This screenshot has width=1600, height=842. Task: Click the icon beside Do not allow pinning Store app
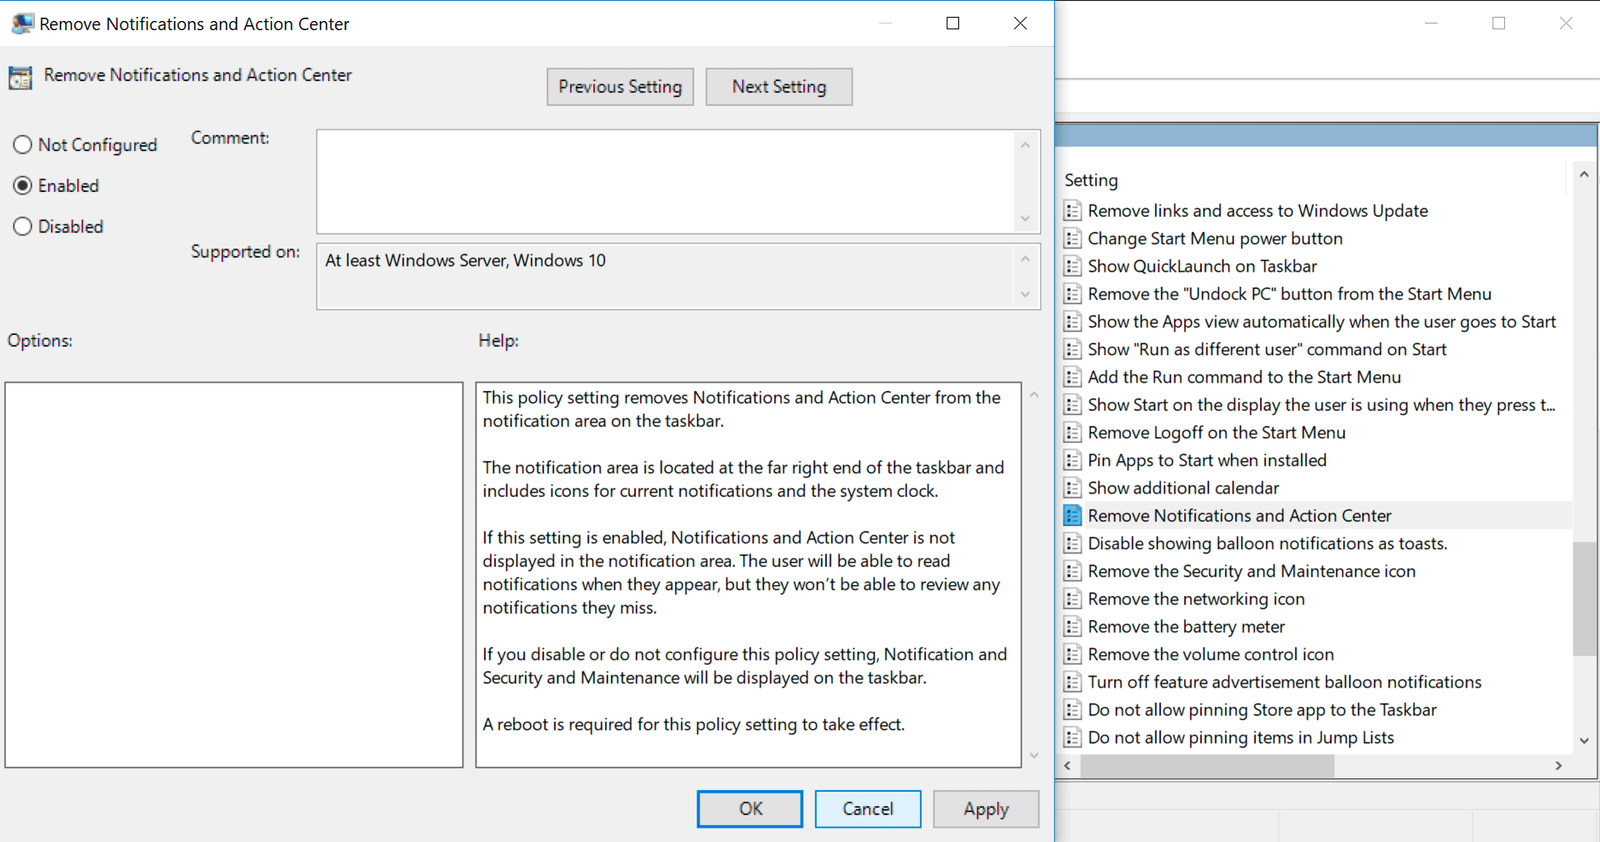1072,710
